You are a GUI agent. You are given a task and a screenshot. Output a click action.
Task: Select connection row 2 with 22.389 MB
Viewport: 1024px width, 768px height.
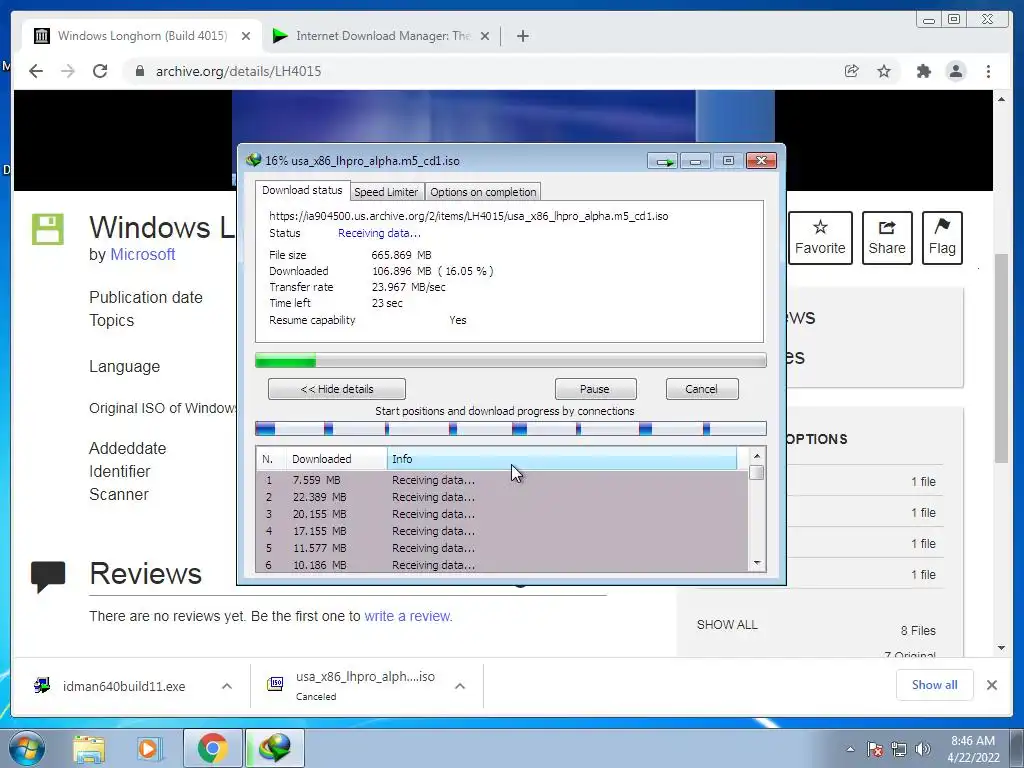502,497
